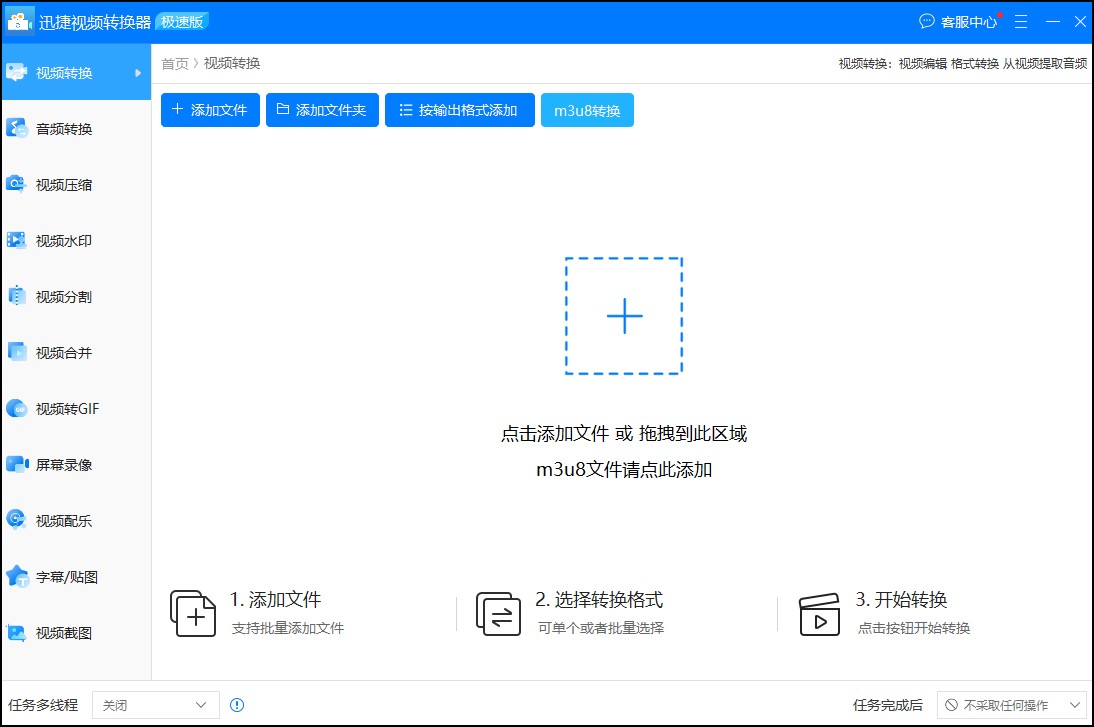
Task: Click the m3u8转换 button
Action: point(587,110)
